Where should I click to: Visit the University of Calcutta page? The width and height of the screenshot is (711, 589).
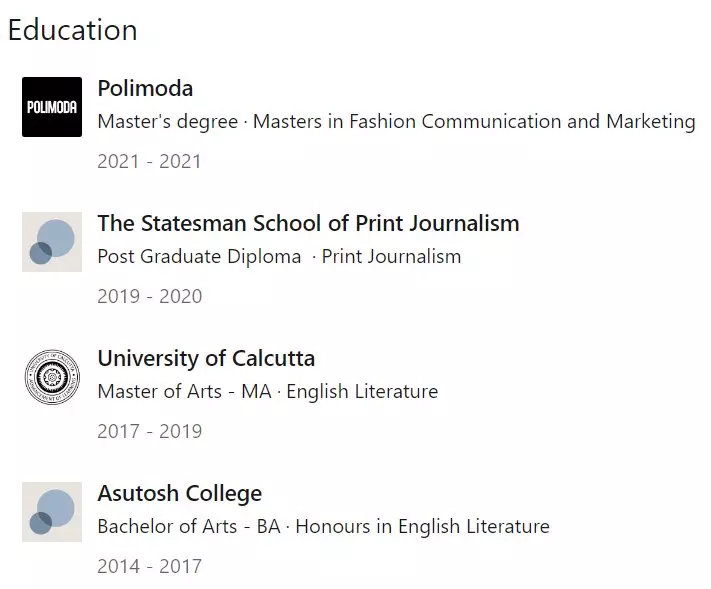206,358
